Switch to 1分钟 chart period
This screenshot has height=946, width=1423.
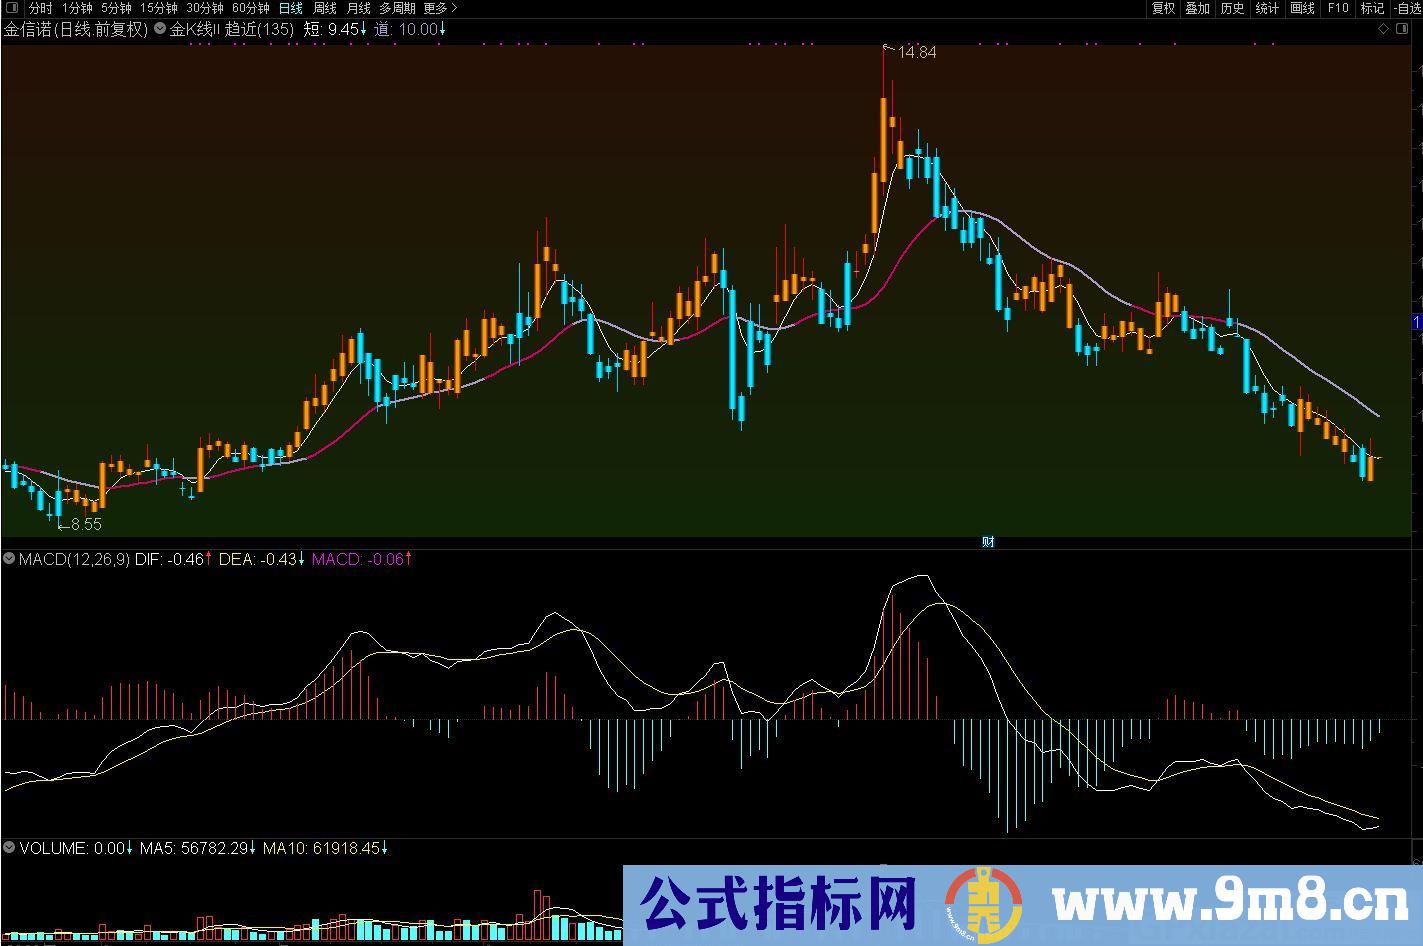(x=77, y=8)
